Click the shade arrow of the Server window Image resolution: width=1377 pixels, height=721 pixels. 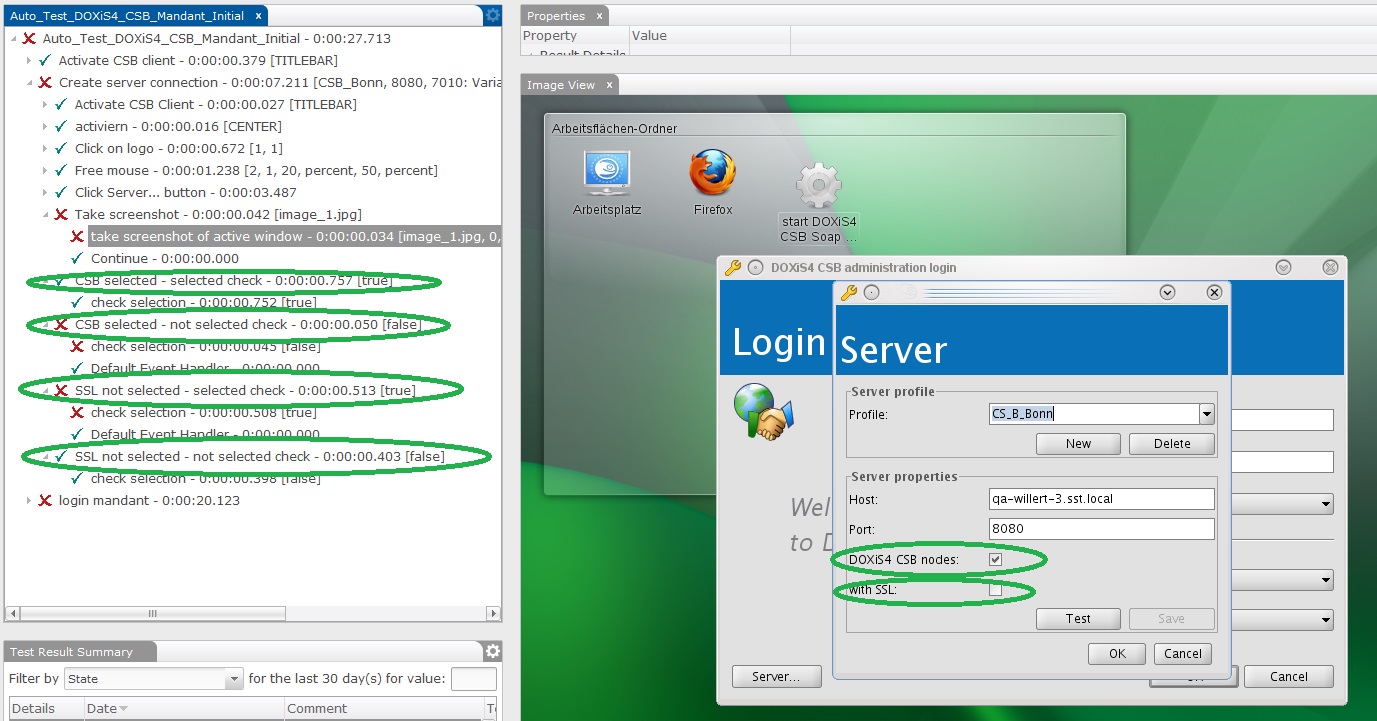[x=1166, y=292]
